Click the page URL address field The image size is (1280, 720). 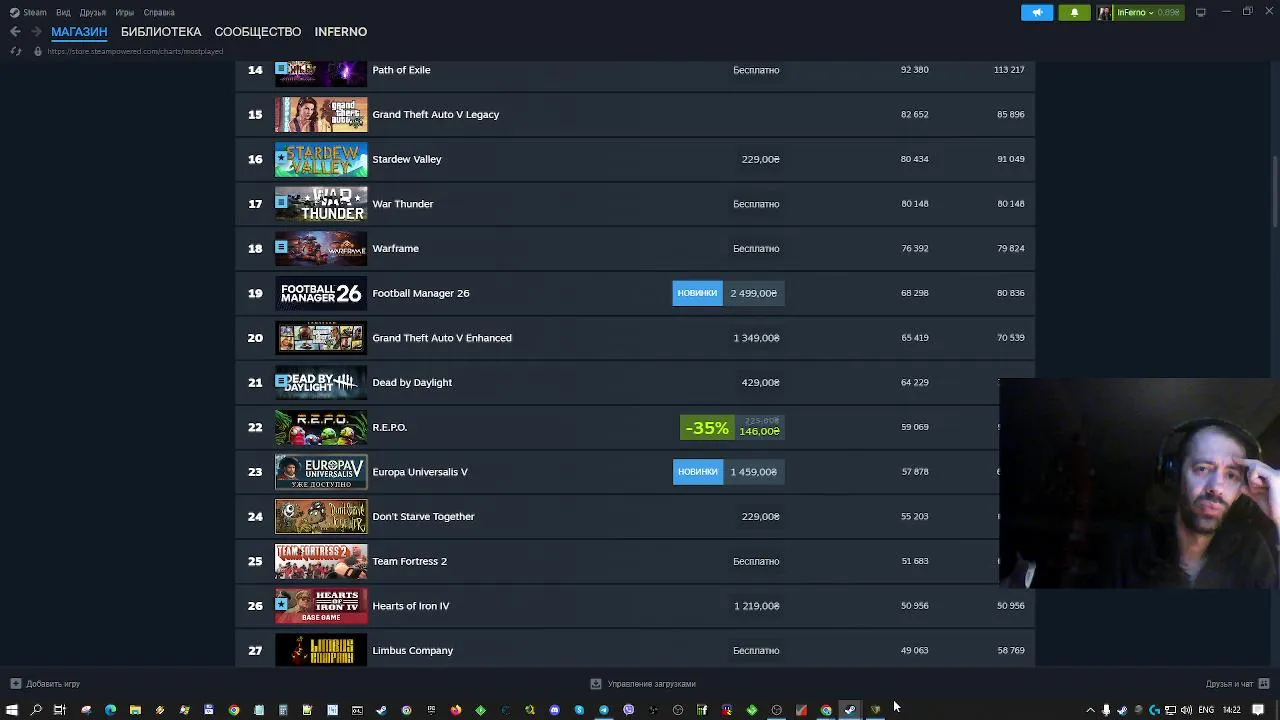135,51
